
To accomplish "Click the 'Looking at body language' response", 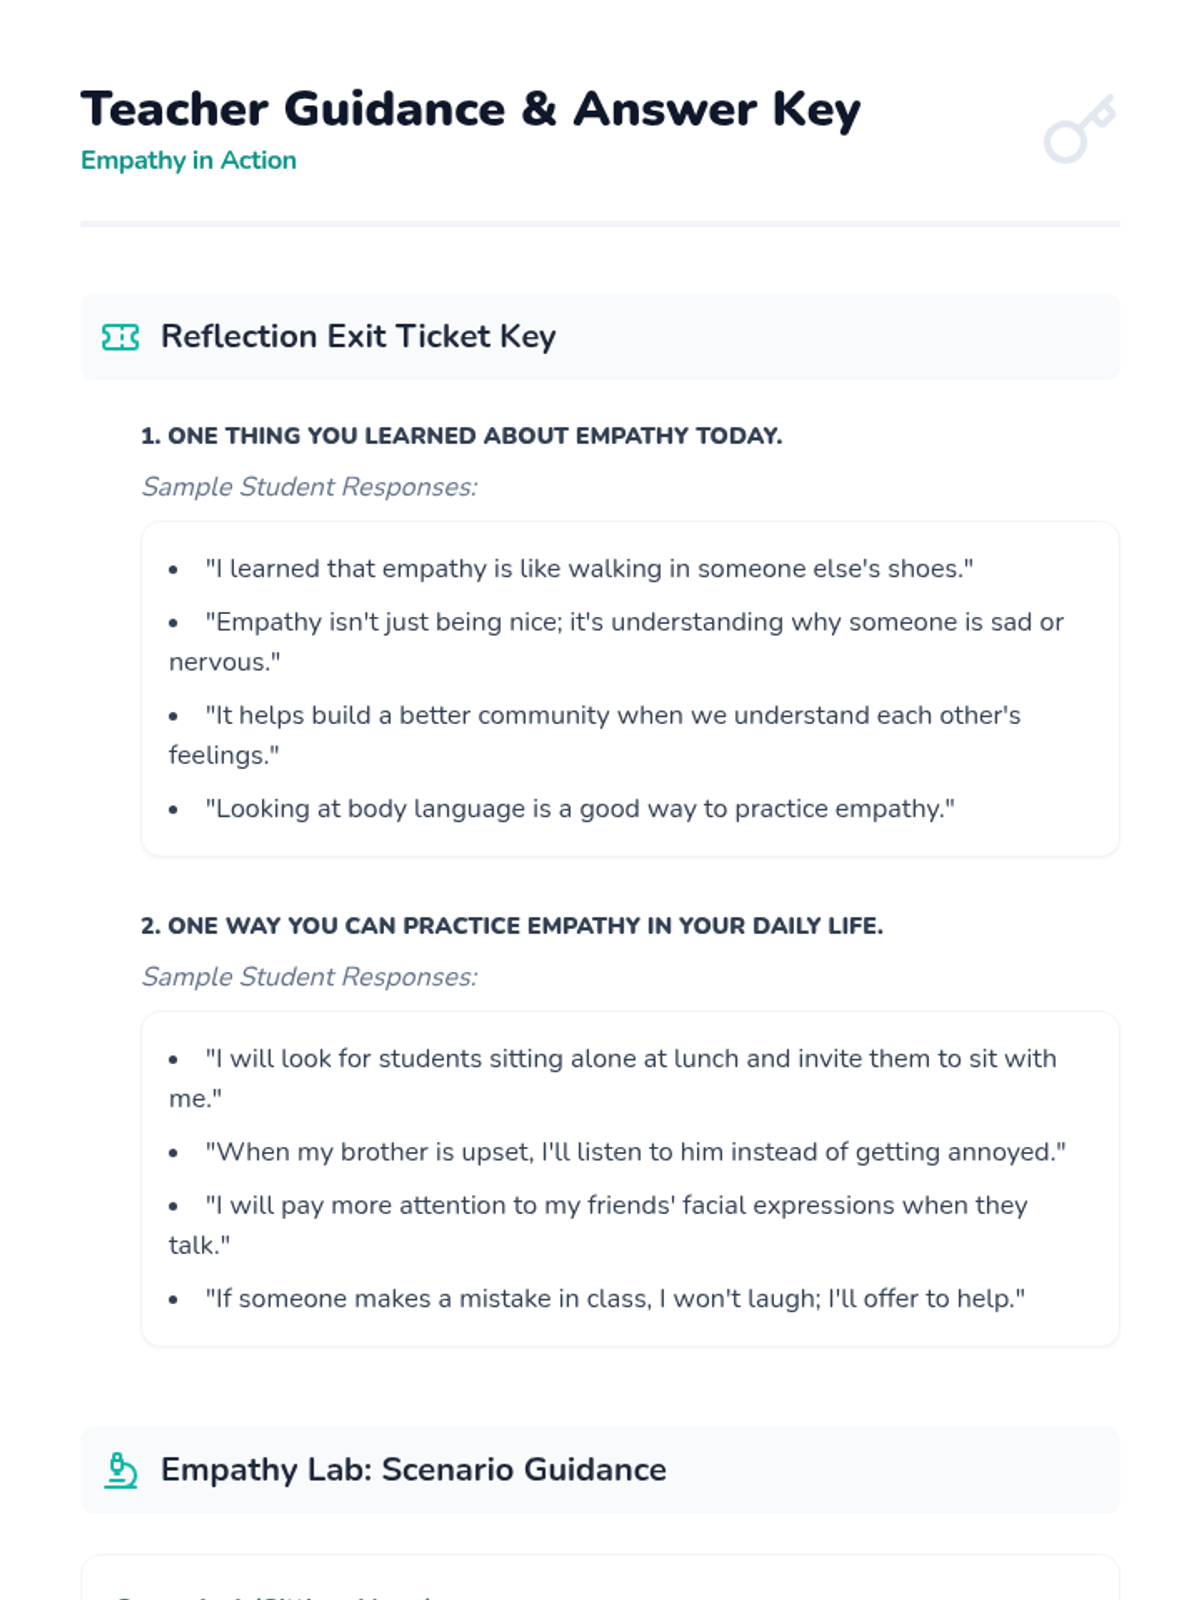I will [x=580, y=809].
